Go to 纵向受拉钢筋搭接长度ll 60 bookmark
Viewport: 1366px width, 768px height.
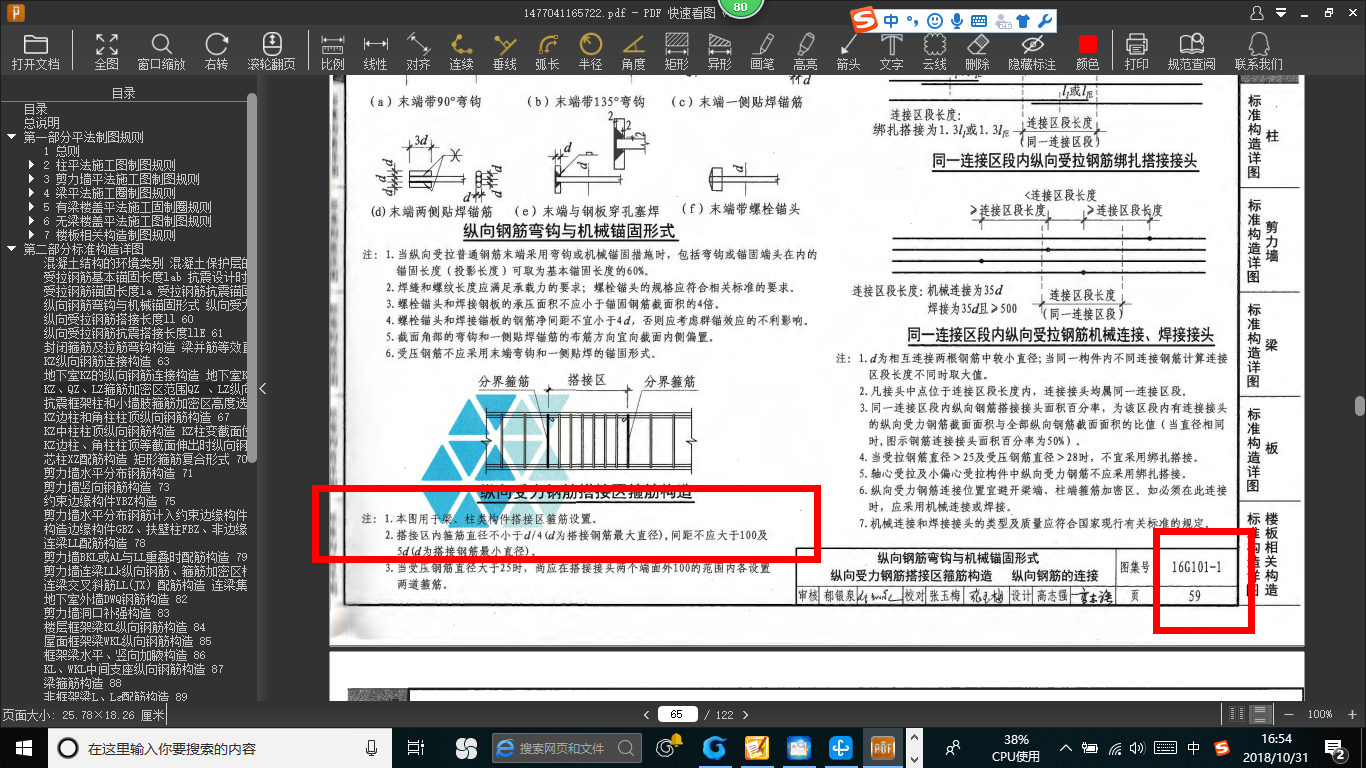(x=119, y=319)
